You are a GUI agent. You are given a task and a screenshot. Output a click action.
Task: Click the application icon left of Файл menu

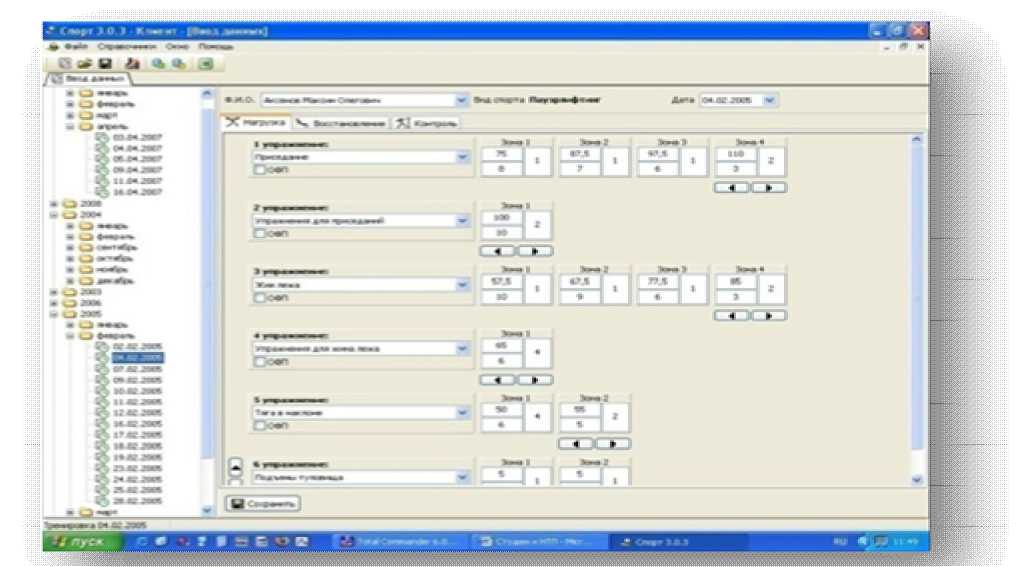click(54, 47)
